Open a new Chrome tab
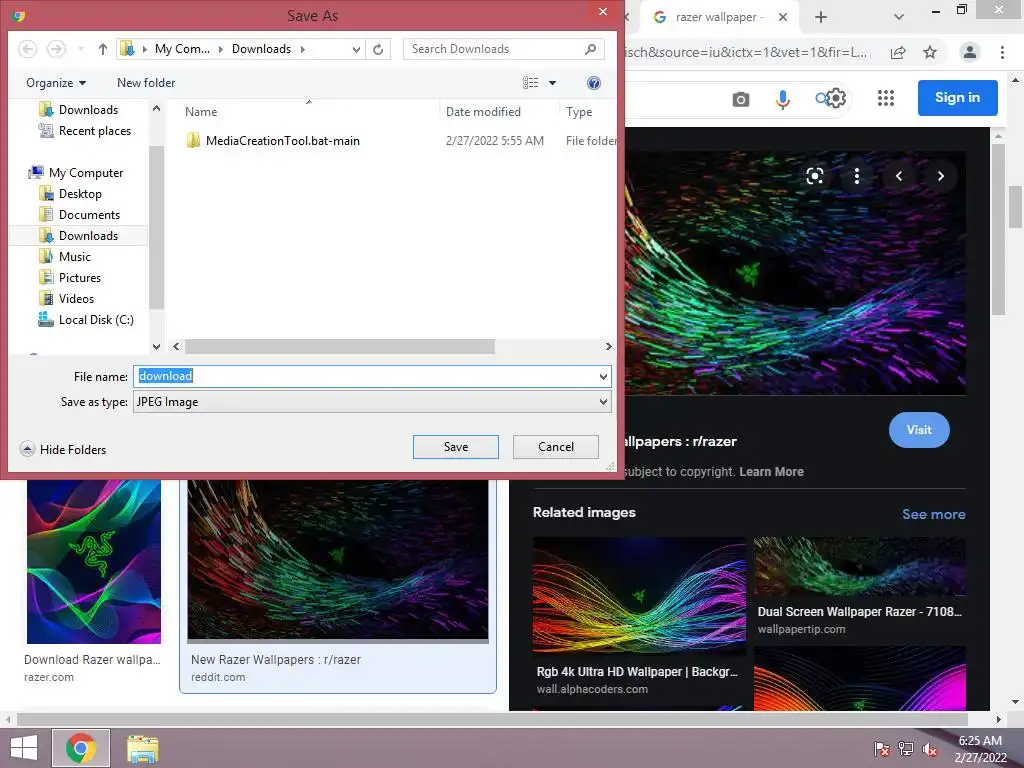1024x768 pixels. [x=821, y=17]
